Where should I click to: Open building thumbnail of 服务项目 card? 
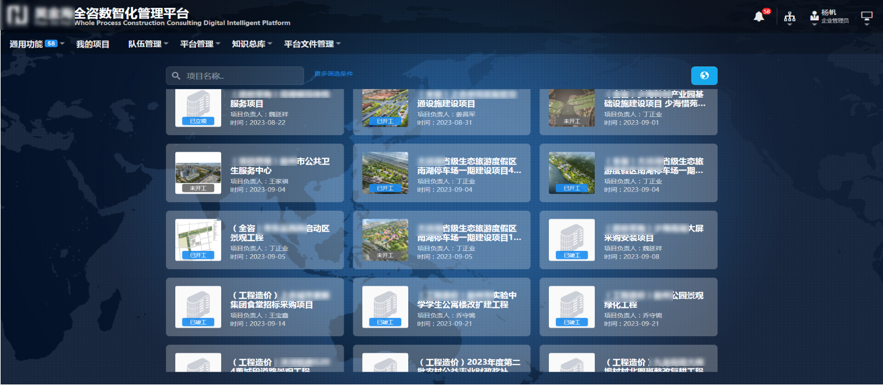(198, 108)
